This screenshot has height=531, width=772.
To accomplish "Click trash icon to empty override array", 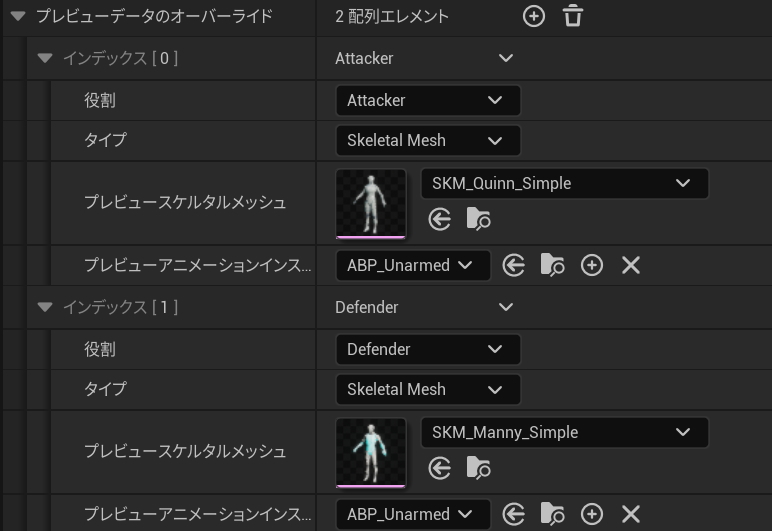I will pyautogui.click(x=572, y=16).
